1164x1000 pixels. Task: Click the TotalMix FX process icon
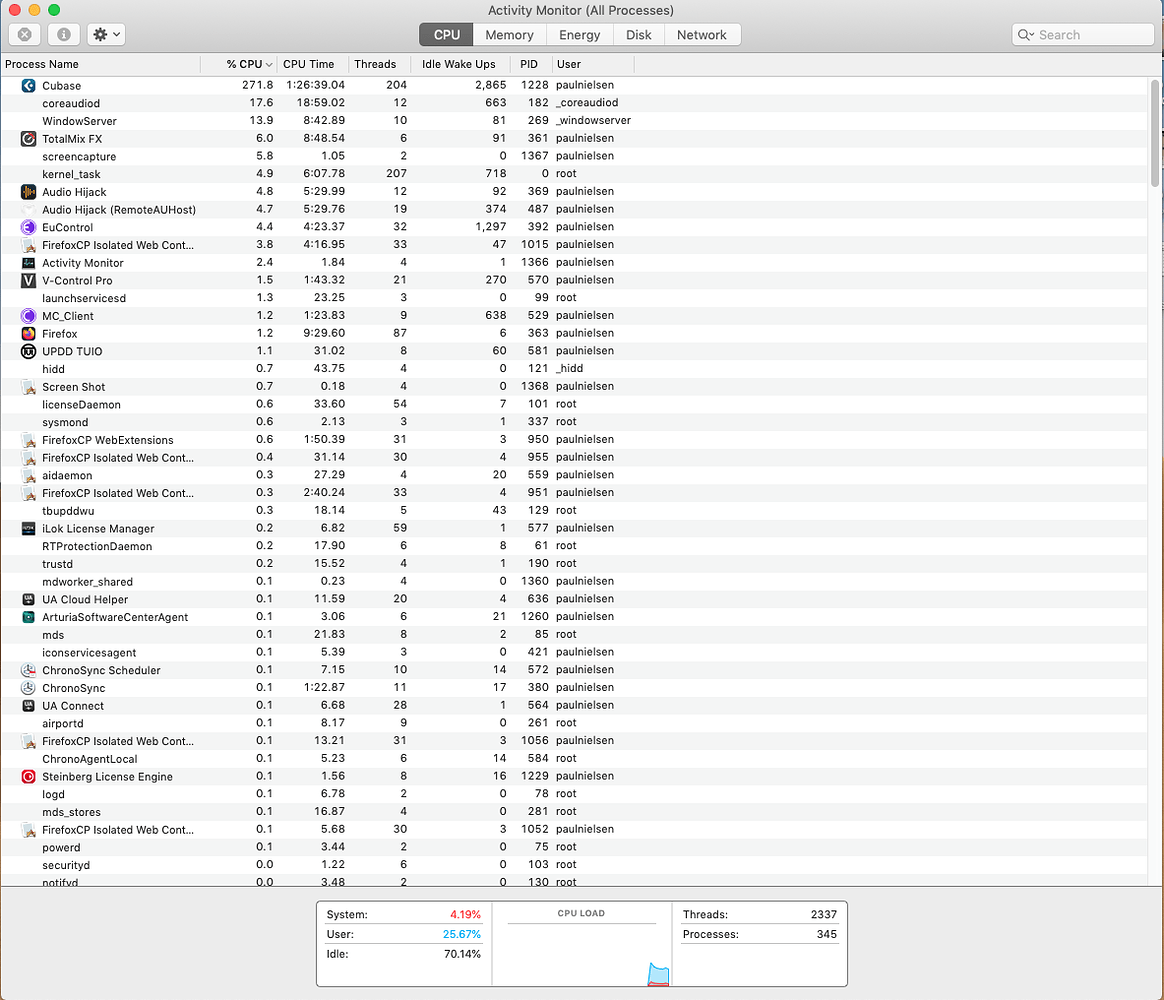pos(27,139)
